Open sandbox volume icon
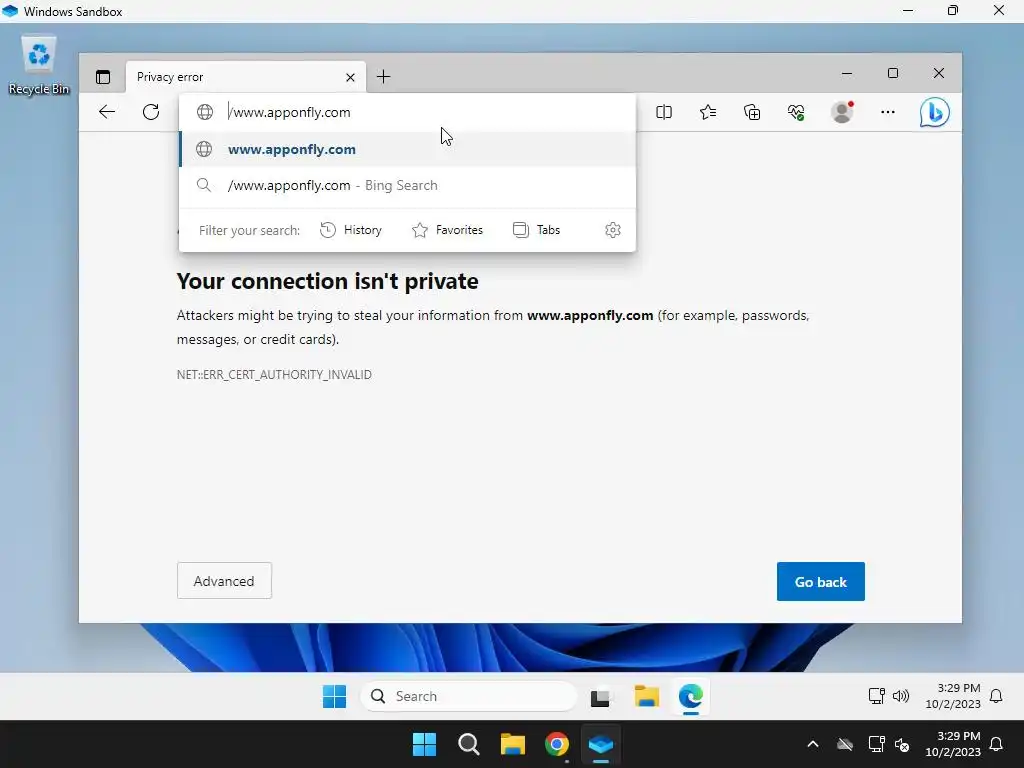This screenshot has width=1024, height=768. coord(901,696)
